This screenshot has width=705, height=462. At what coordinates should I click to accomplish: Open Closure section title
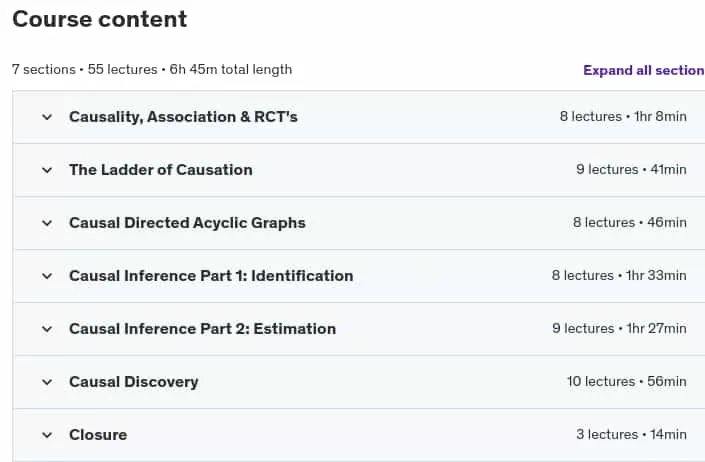pyautogui.click(x=98, y=435)
